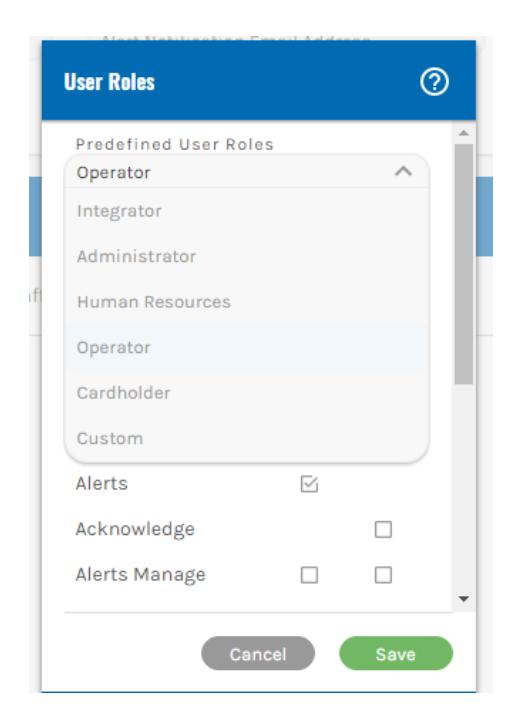Select the highlighted Operator list option
The height and width of the screenshot is (726, 509).
click(246, 347)
